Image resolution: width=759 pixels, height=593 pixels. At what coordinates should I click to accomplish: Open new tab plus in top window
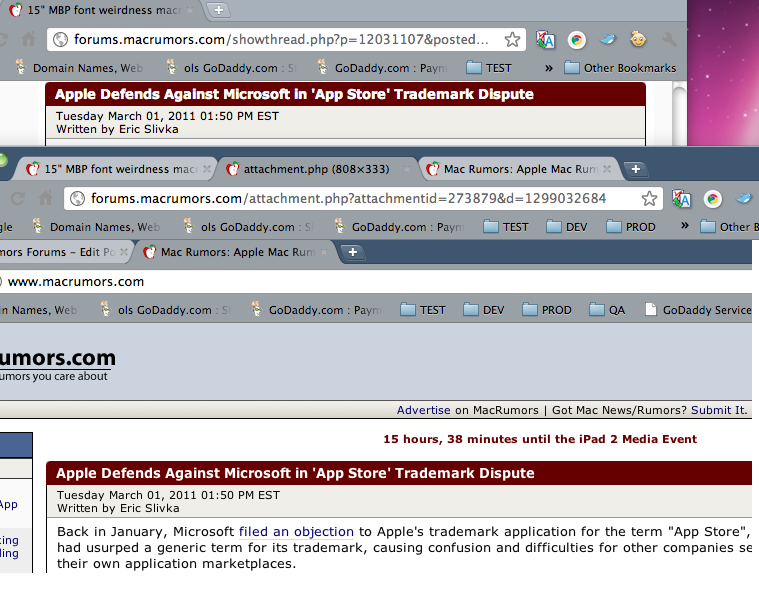click(x=219, y=10)
